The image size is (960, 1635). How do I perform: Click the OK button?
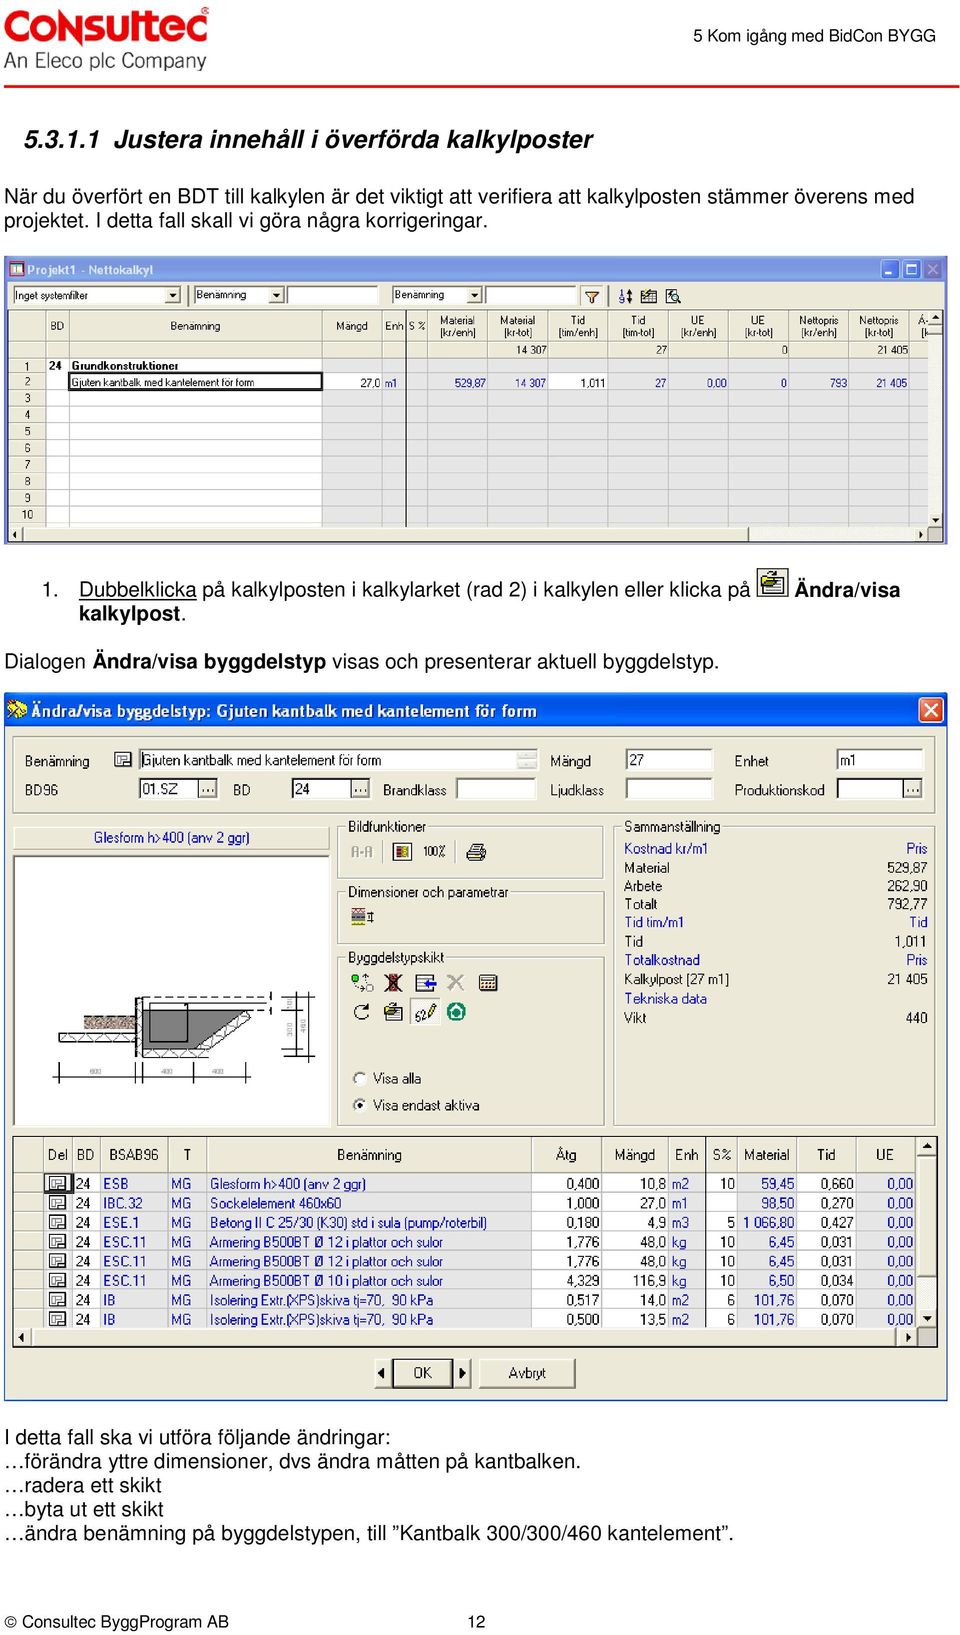(x=422, y=1373)
